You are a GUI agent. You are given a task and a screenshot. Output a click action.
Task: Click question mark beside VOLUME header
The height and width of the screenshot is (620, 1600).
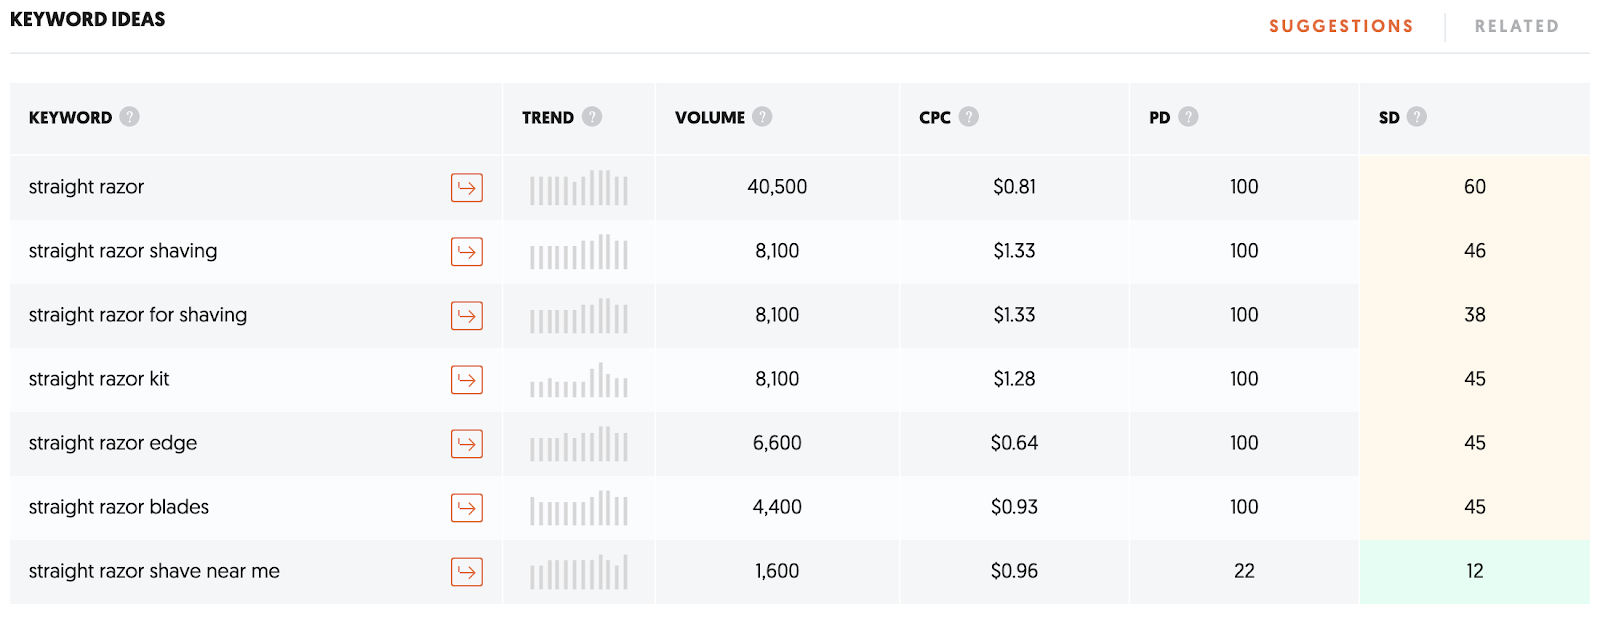pos(762,117)
